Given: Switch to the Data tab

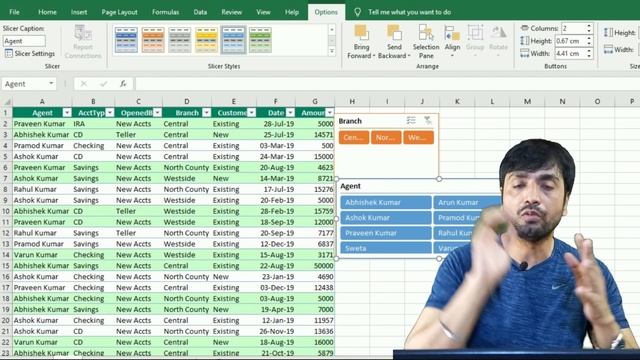Looking at the screenshot, I should (200, 12).
